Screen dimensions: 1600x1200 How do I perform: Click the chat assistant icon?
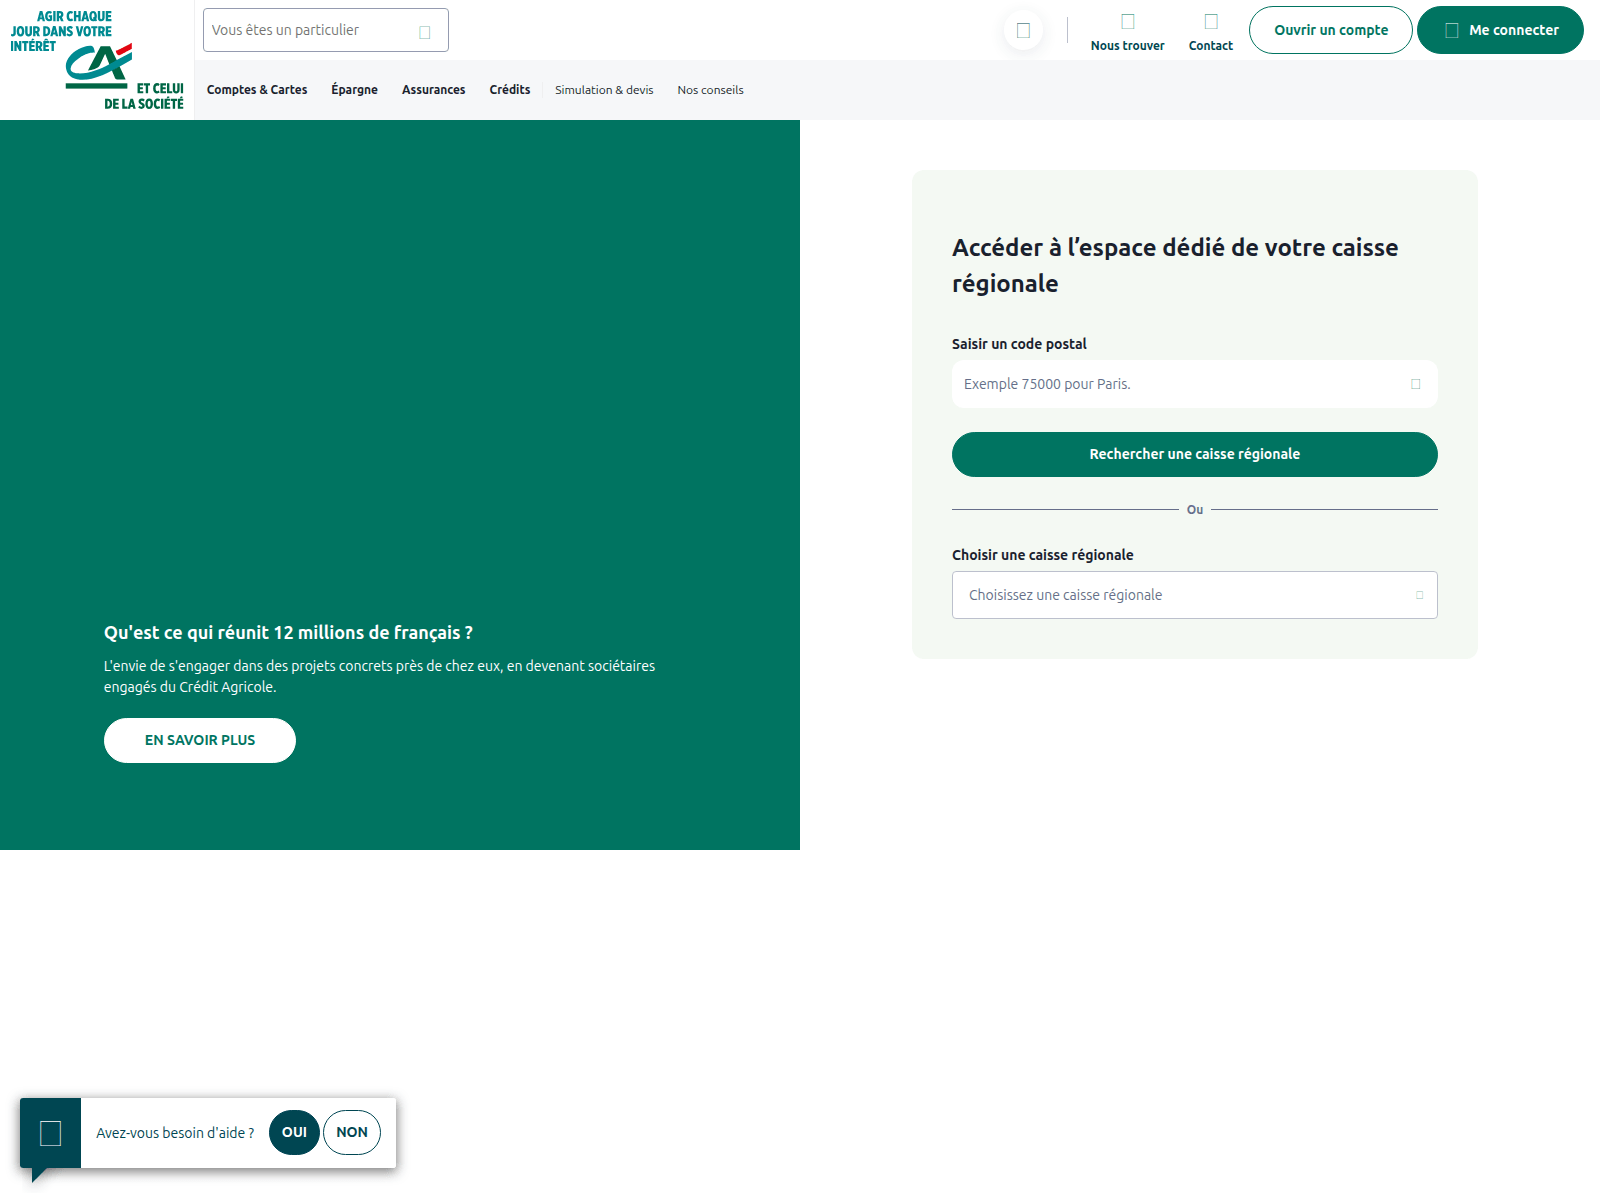coord(50,1133)
